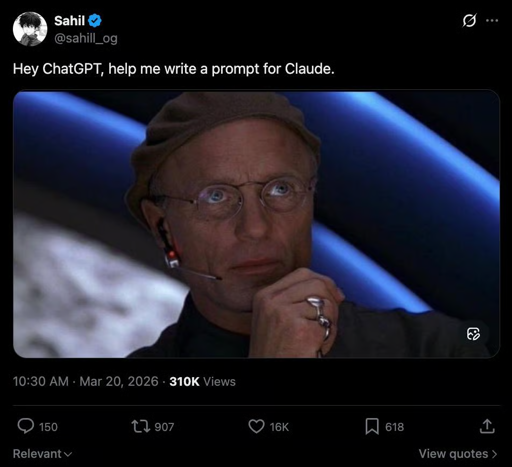Click the 310K Views count
Image resolution: width=512 pixels, height=467 pixels.
[x=202, y=381]
